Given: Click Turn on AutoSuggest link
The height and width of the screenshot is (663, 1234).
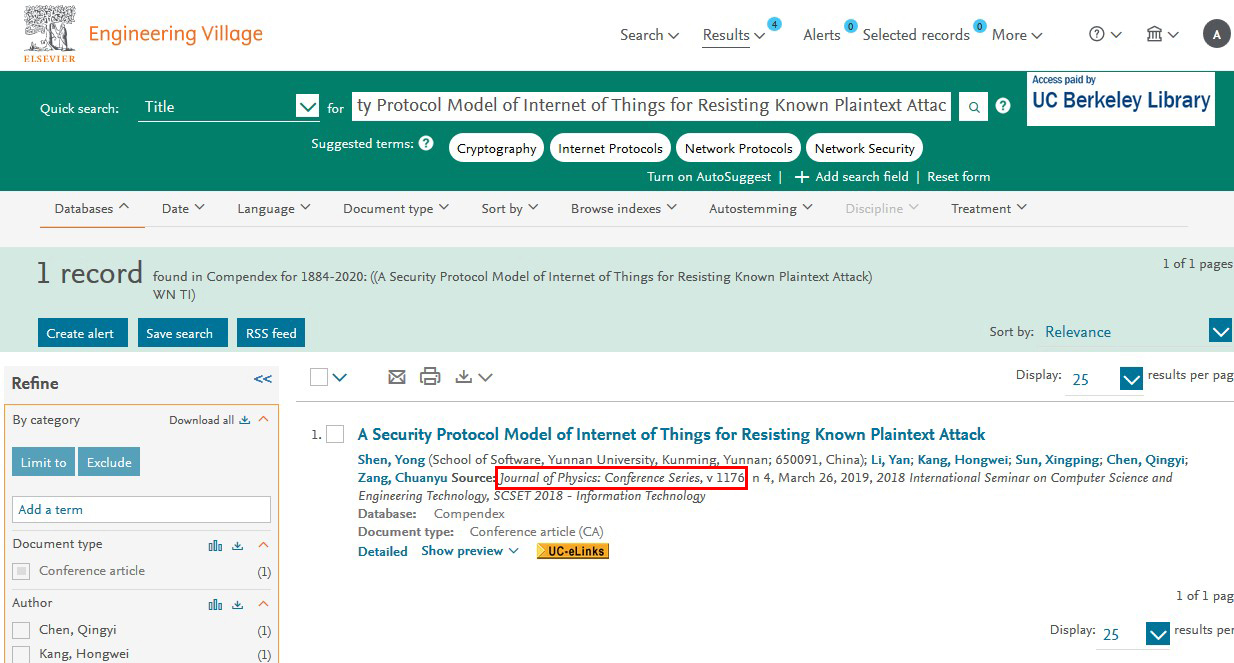Looking at the screenshot, I should click(x=709, y=177).
